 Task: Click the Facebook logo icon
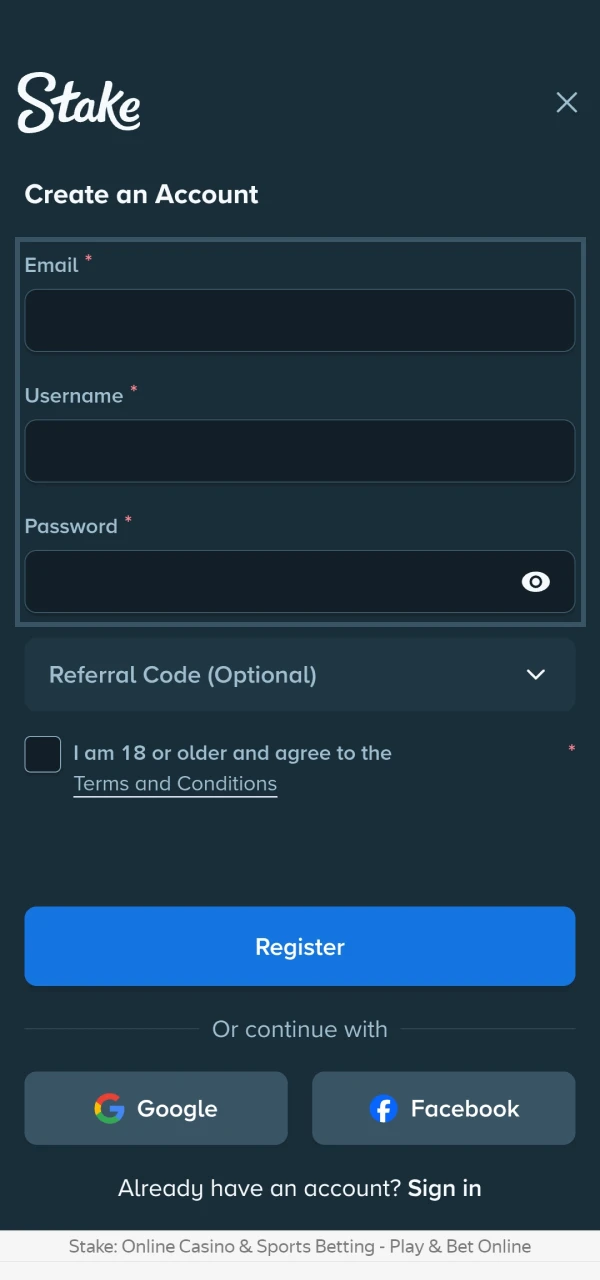point(383,1108)
